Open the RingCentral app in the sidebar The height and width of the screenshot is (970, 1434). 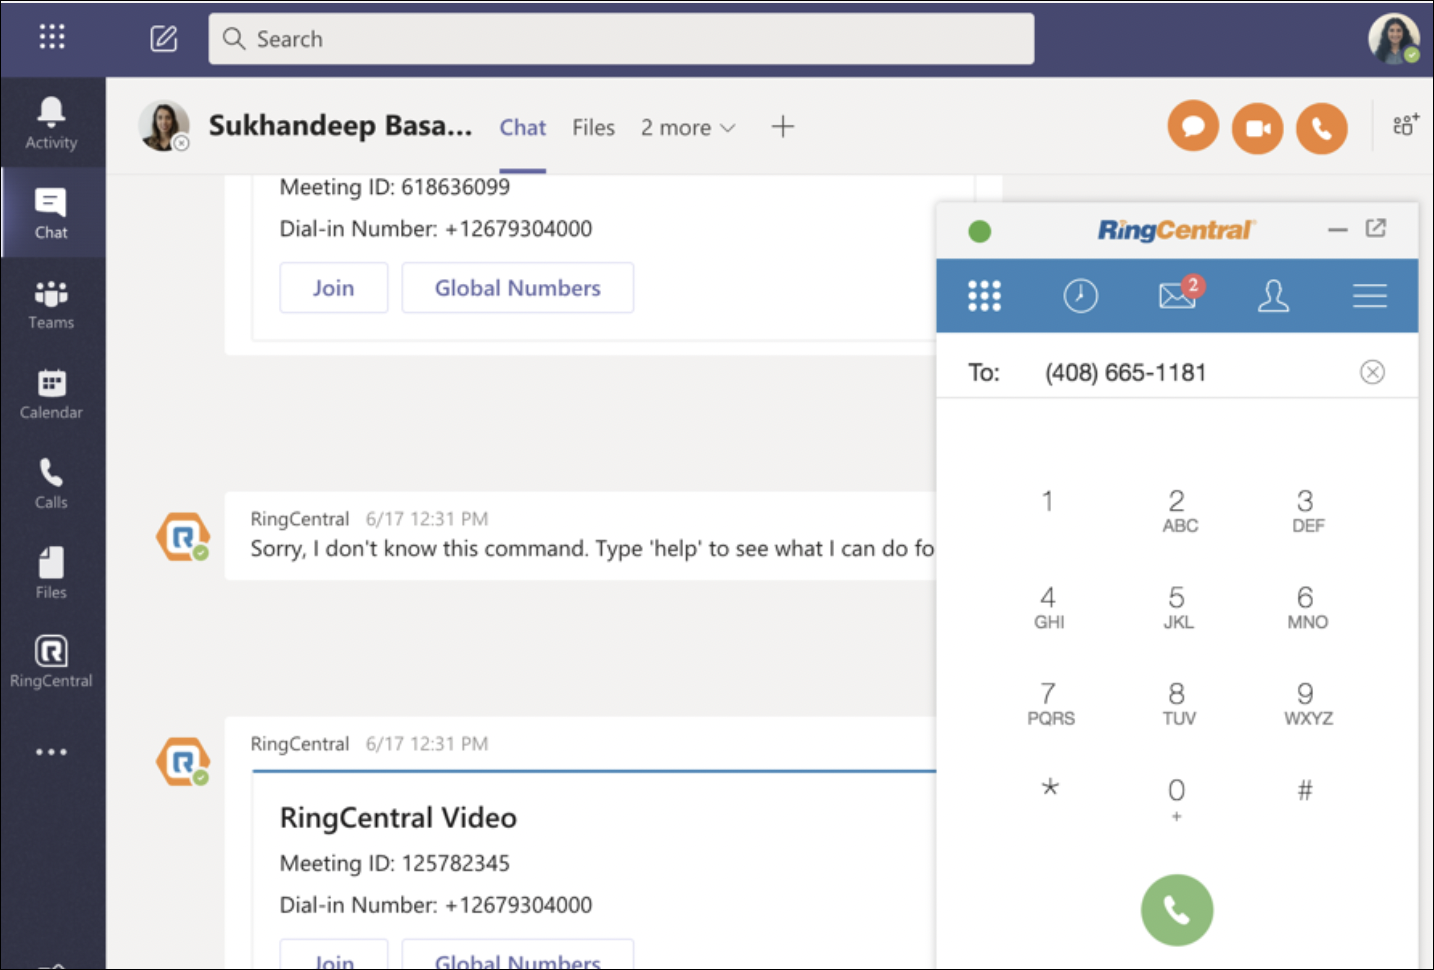pyautogui.click(x=50, y=660)
